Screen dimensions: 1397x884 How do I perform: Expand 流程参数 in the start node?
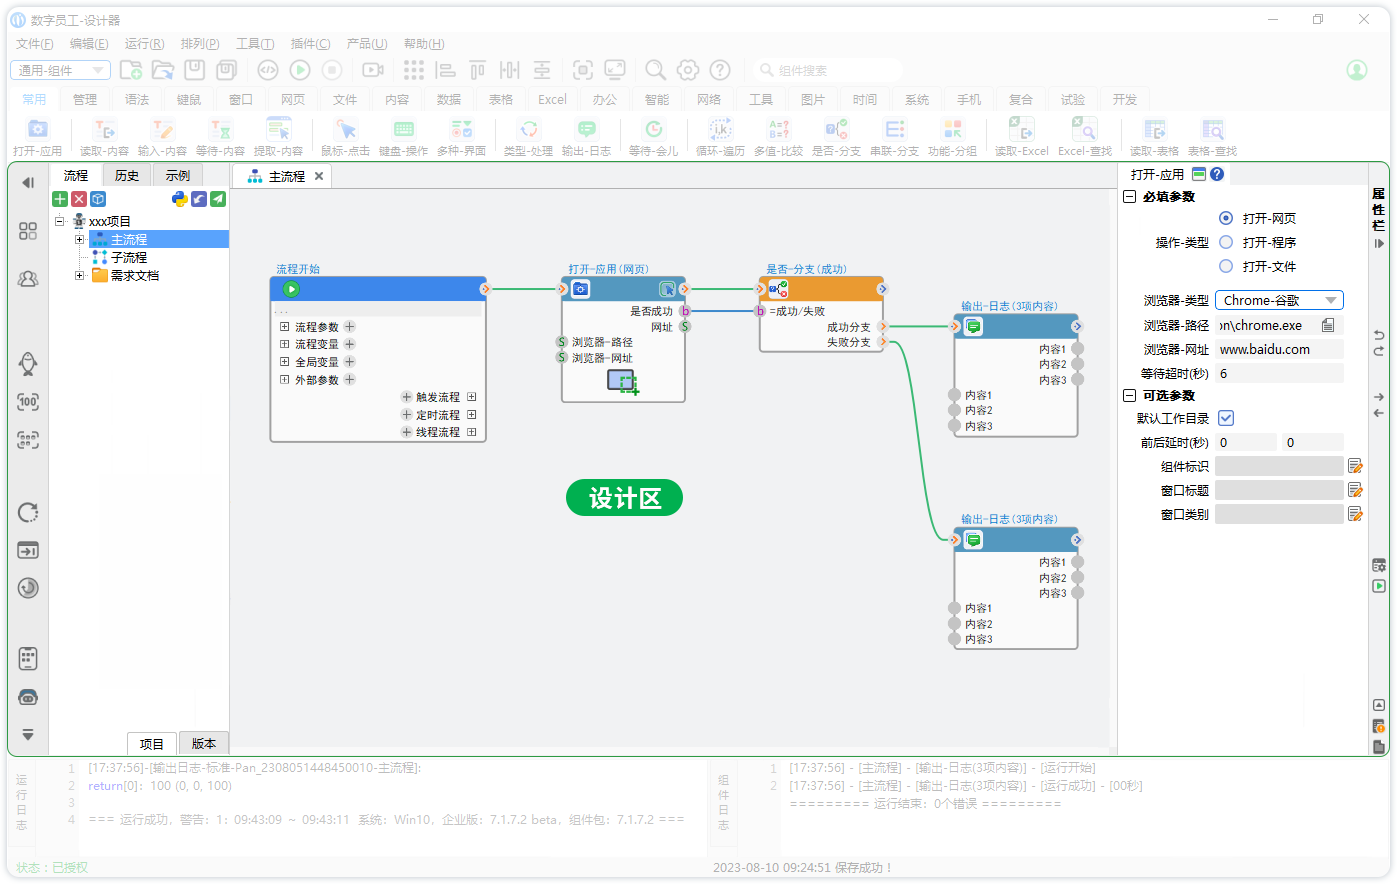tap(284, 327)
